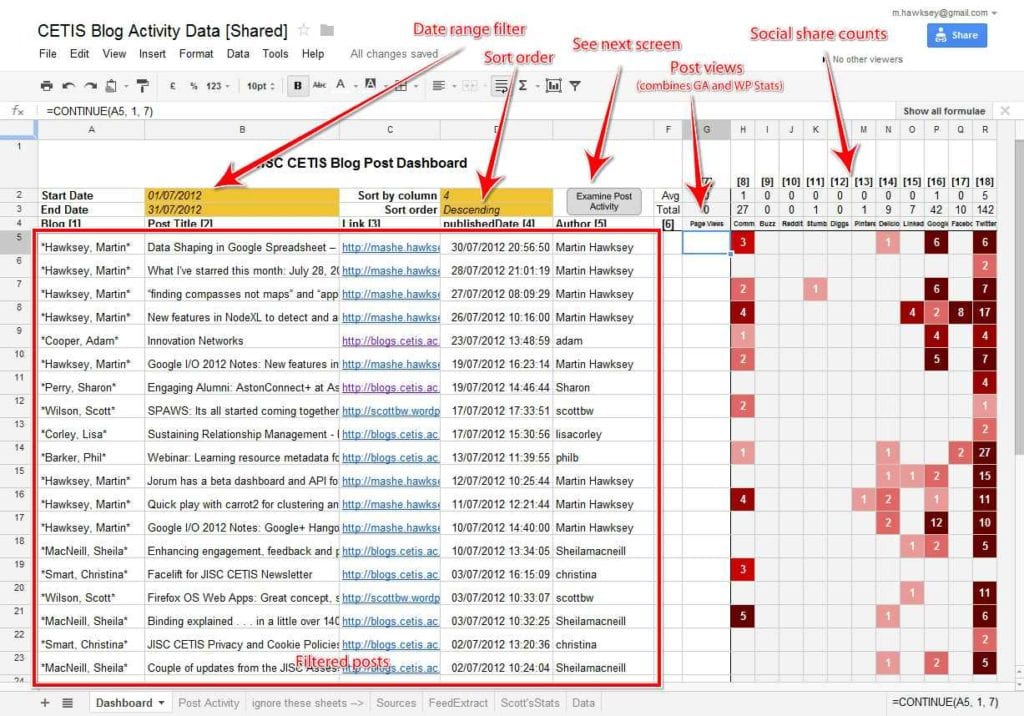The width and height of the screenshot is (1024, 716).
Task: Click the merge cells icon
Action: click(x=469, y=86)
